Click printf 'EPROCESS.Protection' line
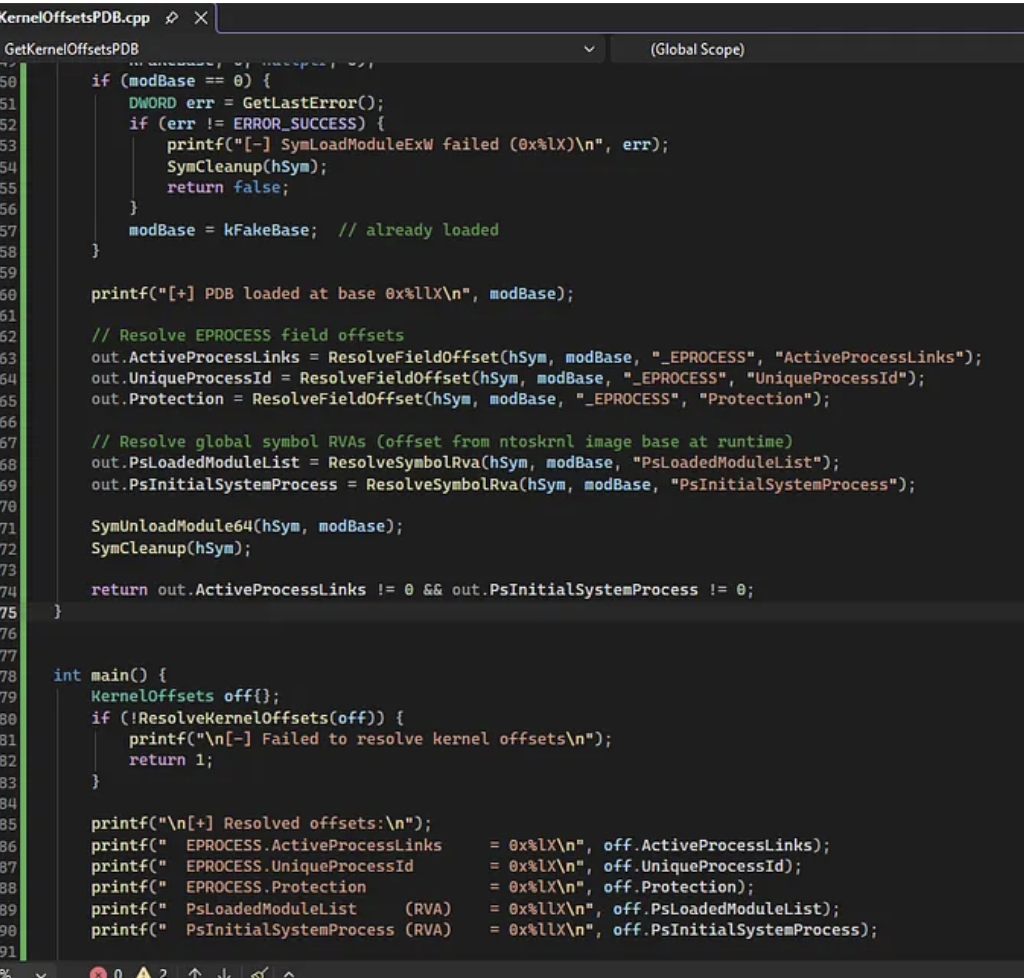The width and height of the screenshot is (1024, 978). [423, 887]
